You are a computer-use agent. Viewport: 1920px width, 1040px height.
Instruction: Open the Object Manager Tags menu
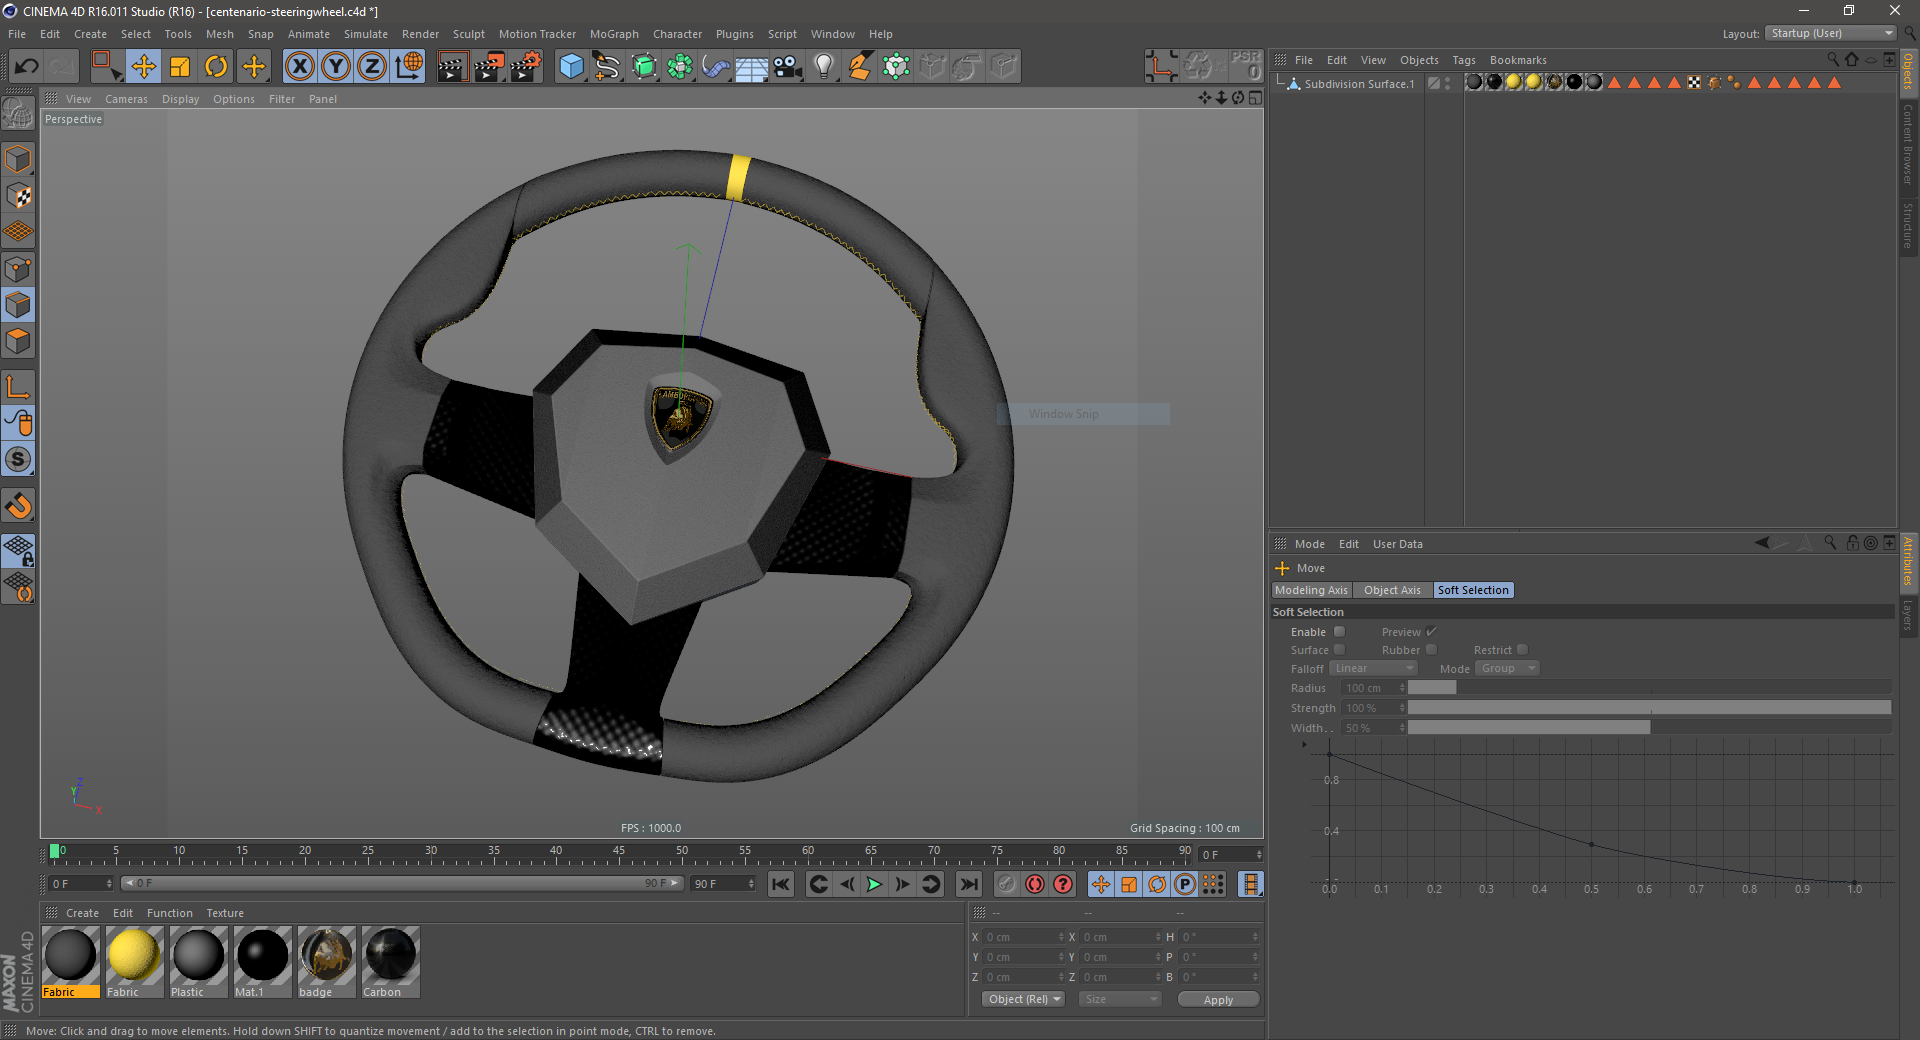tap(1463, 60)
